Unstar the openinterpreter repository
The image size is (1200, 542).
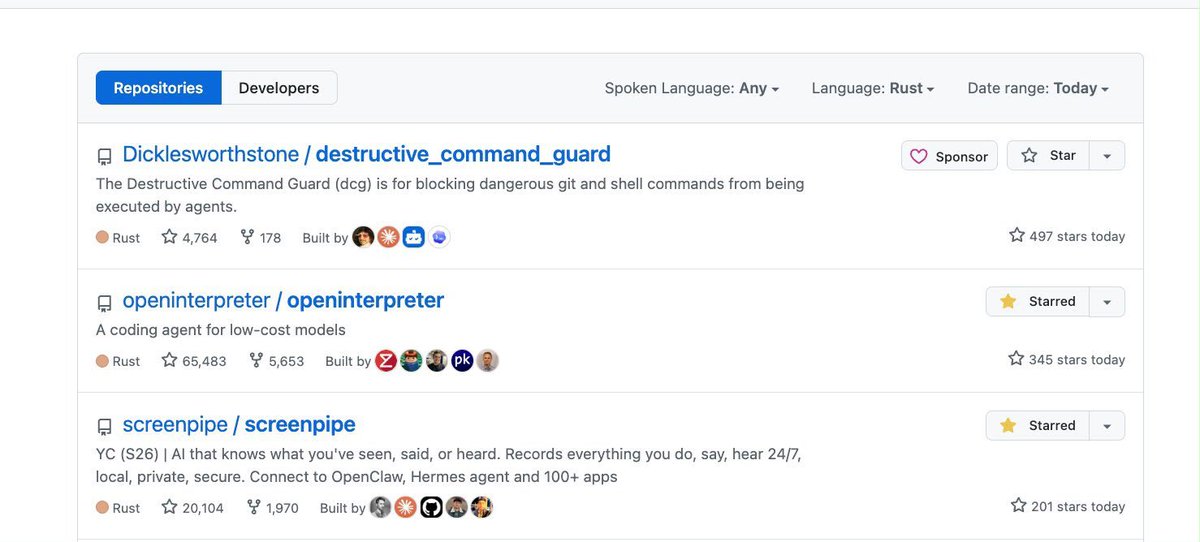point(1038,302)
